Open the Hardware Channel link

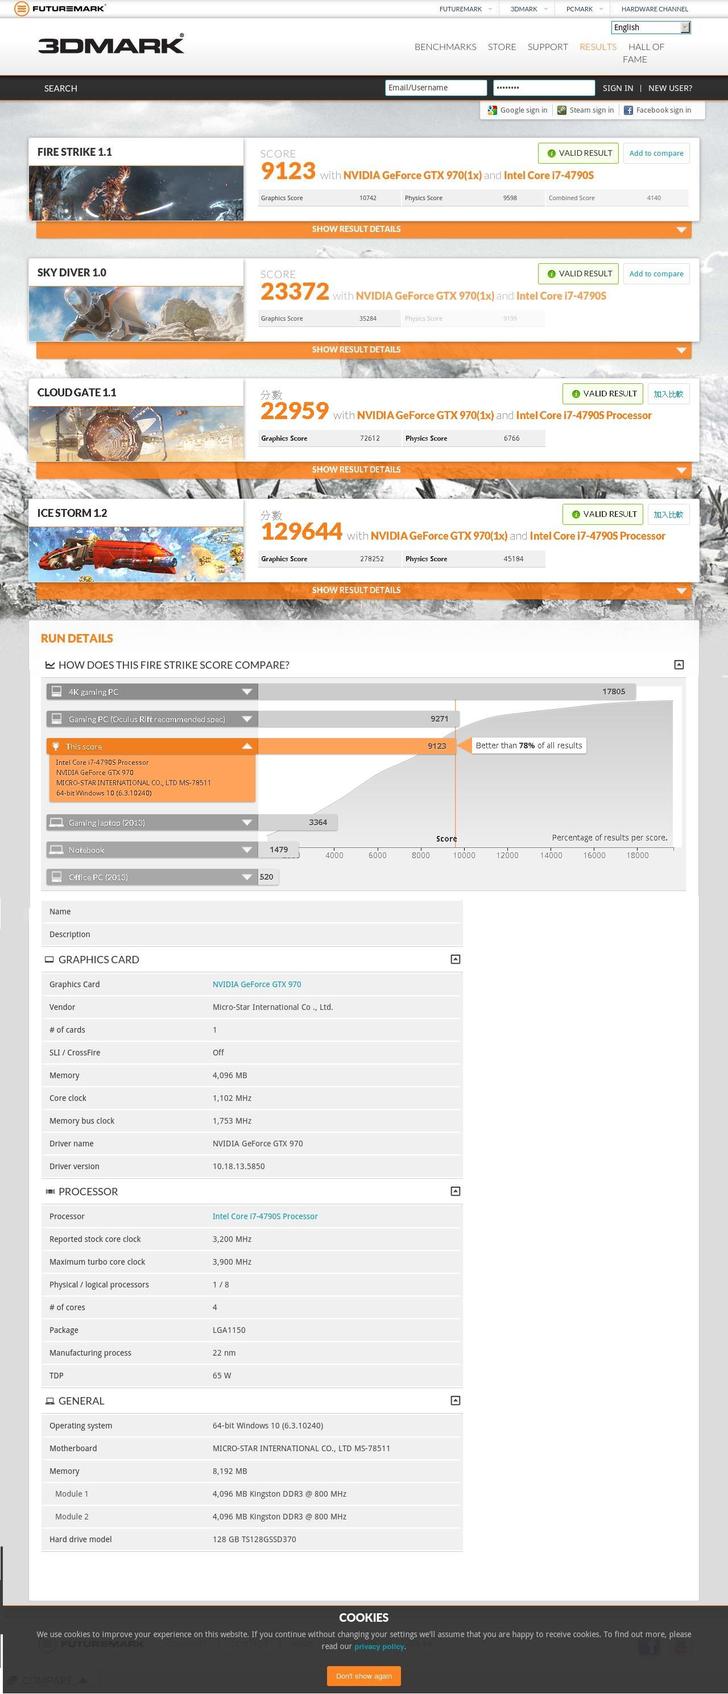click(655, 9)
